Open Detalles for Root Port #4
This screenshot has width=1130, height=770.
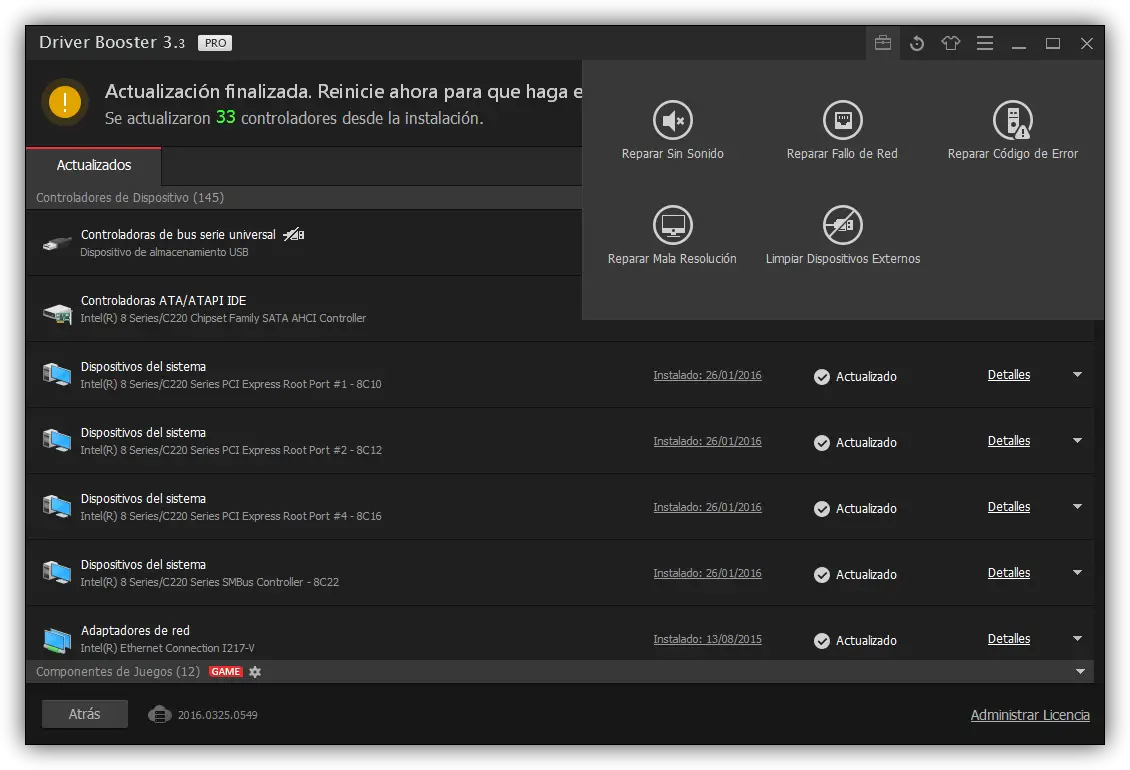point(1009,507)
